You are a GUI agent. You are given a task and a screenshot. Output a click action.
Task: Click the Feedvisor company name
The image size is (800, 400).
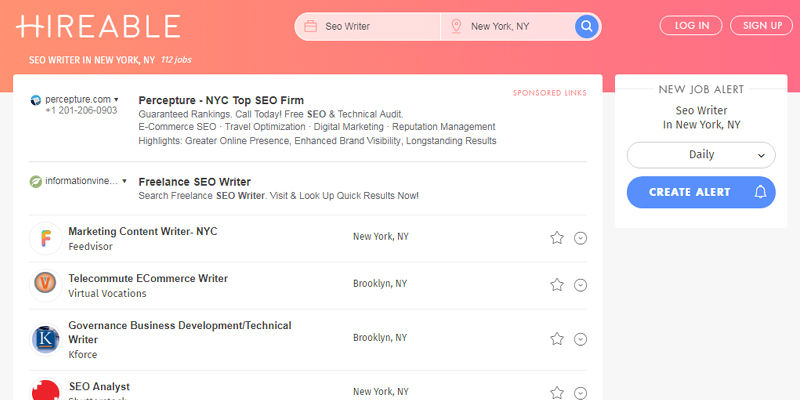coord(90,246)
